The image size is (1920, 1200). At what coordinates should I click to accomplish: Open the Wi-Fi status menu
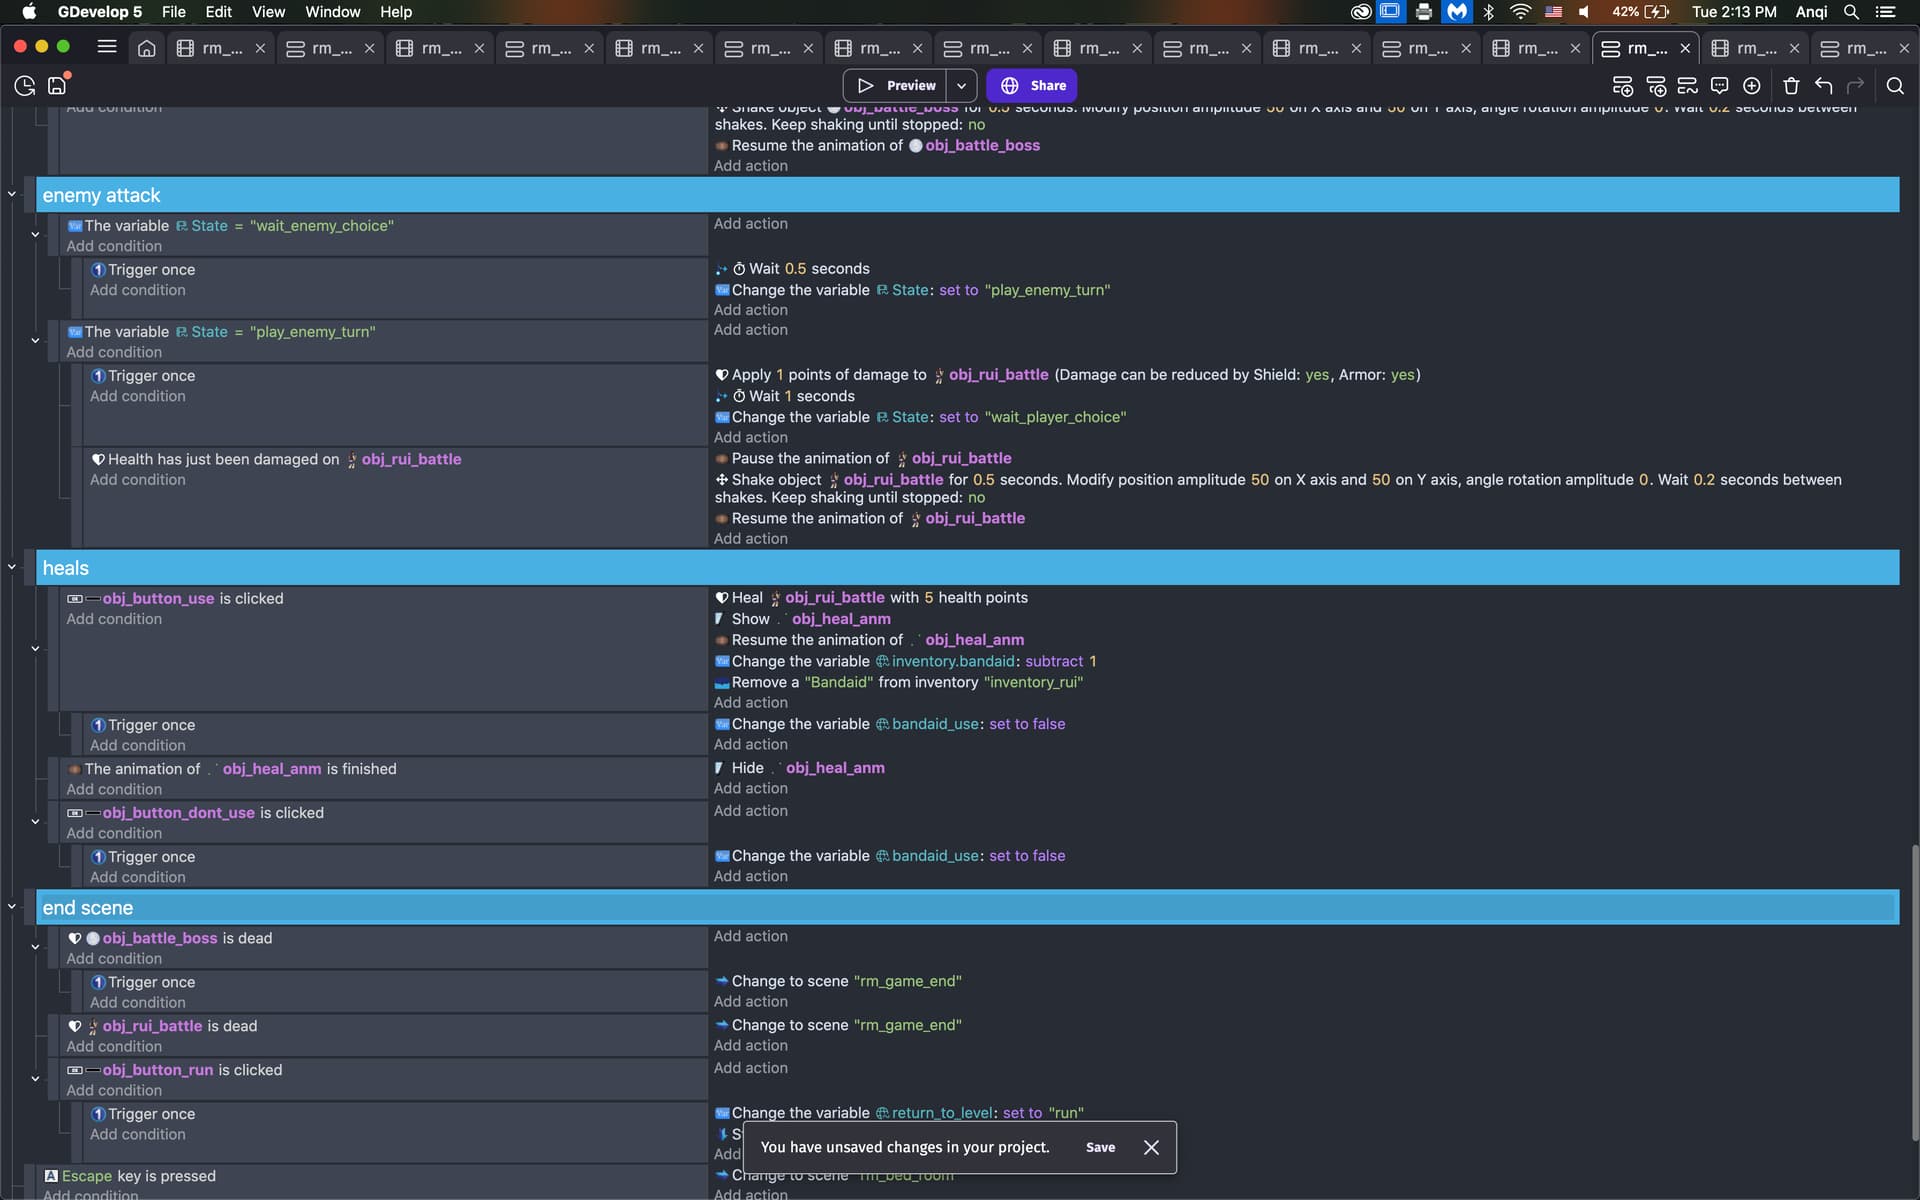(1520, 12)
